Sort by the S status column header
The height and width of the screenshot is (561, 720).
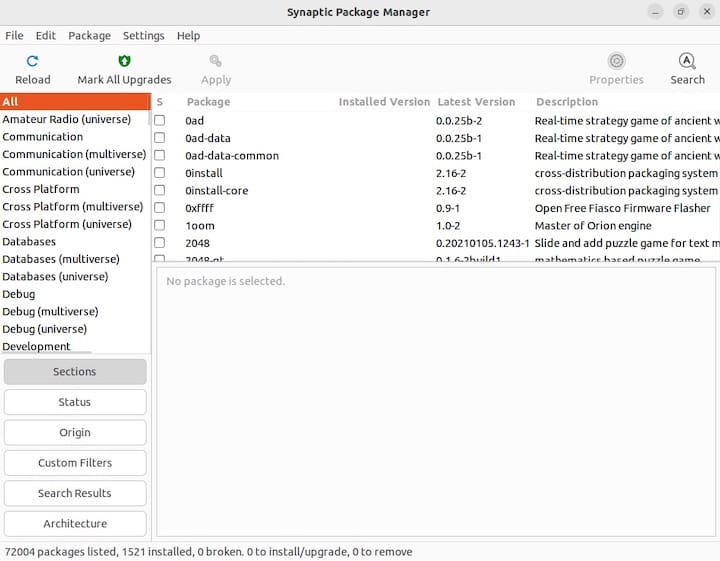(159, 101)
